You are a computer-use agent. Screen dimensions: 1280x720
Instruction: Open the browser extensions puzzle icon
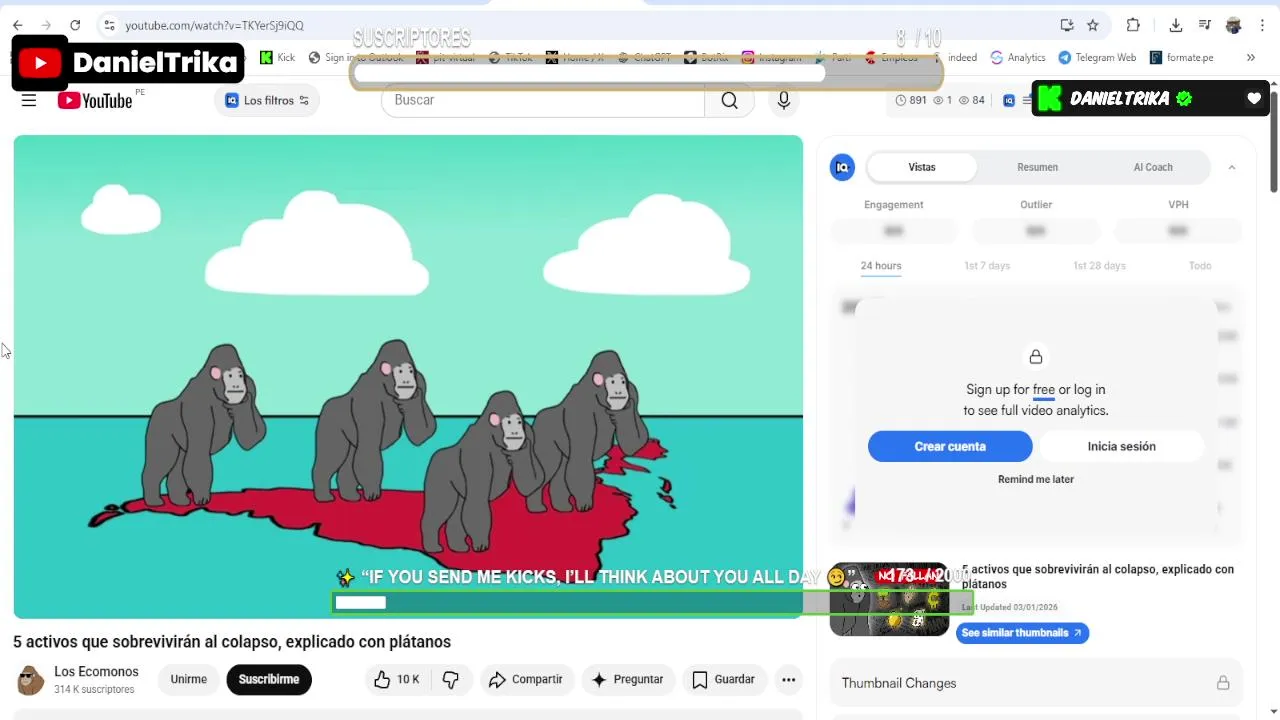[x=1133, y=25]
